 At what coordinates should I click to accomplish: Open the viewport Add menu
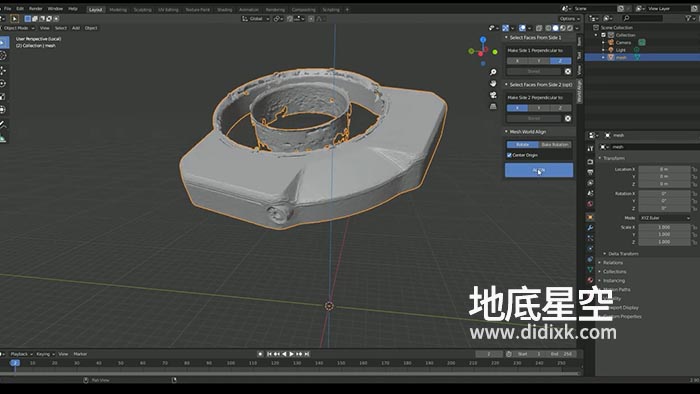pyautogui.click(x=75, y=28)
